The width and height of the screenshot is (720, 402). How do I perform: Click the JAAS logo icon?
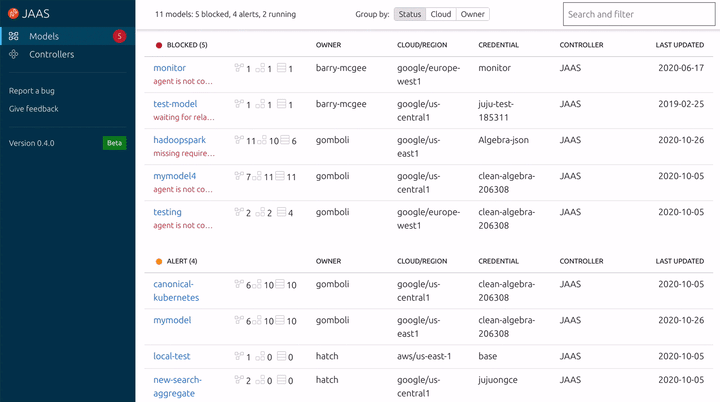(13, 13)
